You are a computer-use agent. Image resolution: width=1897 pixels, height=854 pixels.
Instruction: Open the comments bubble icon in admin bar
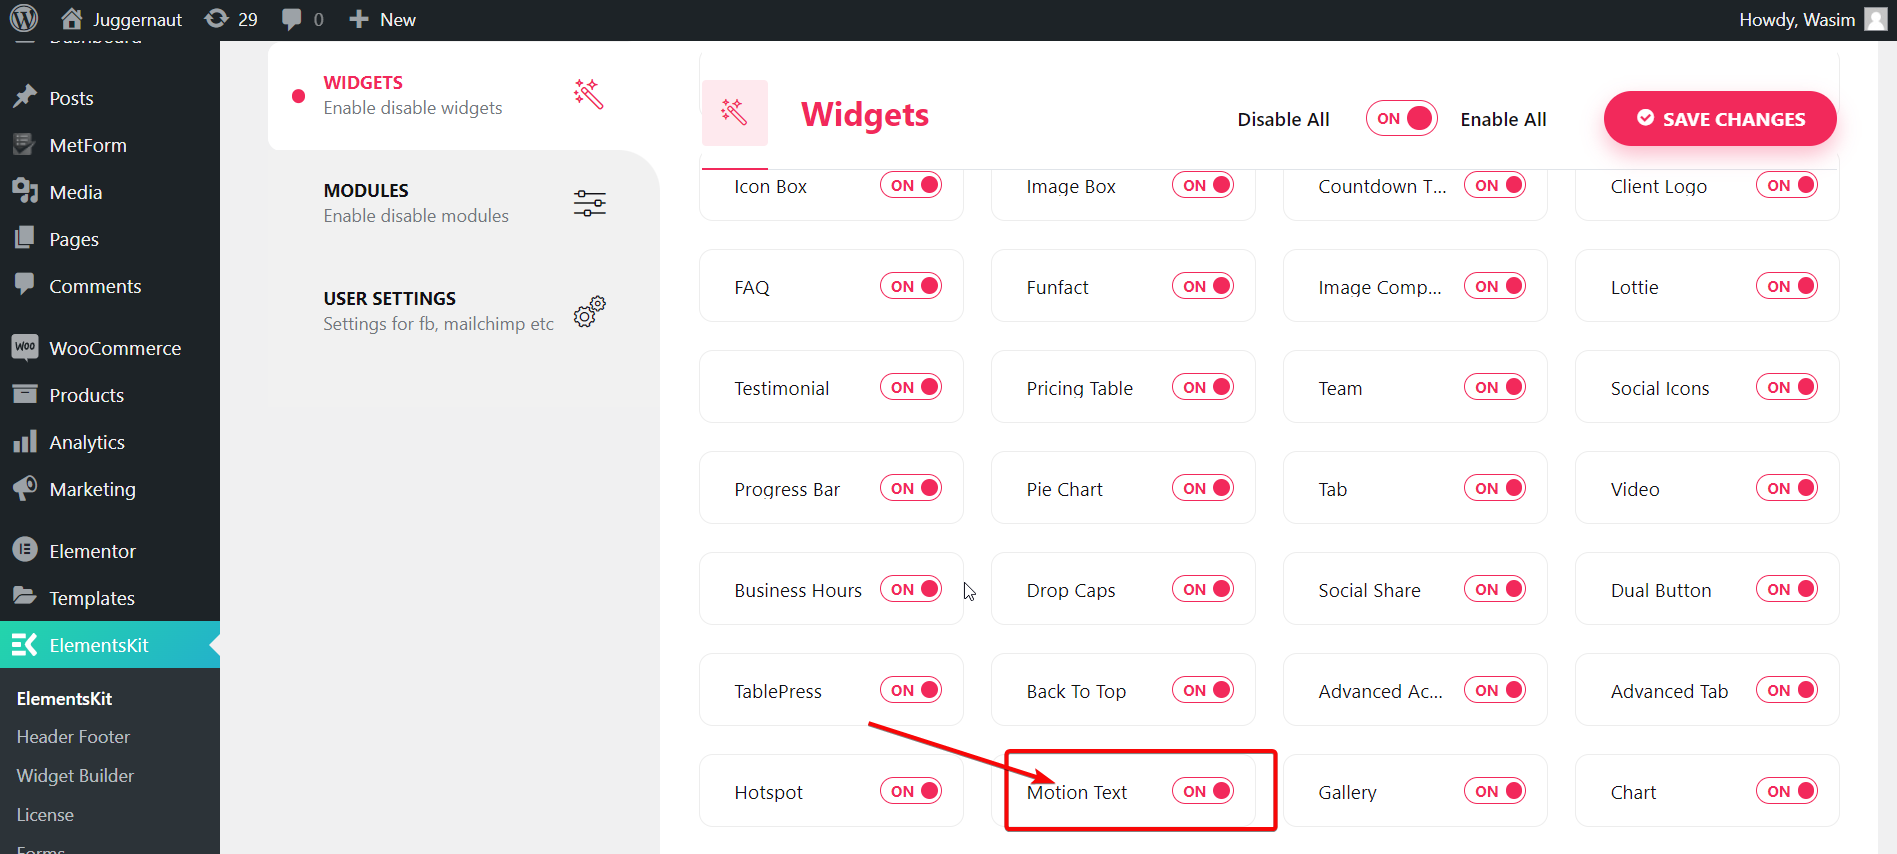[x=292, y=19]
